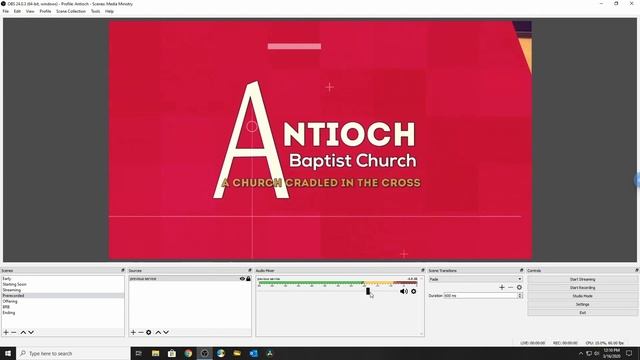Screen dimensions: 640x360
Task: Click Exit button in Controls
Action: click(582, 313)
